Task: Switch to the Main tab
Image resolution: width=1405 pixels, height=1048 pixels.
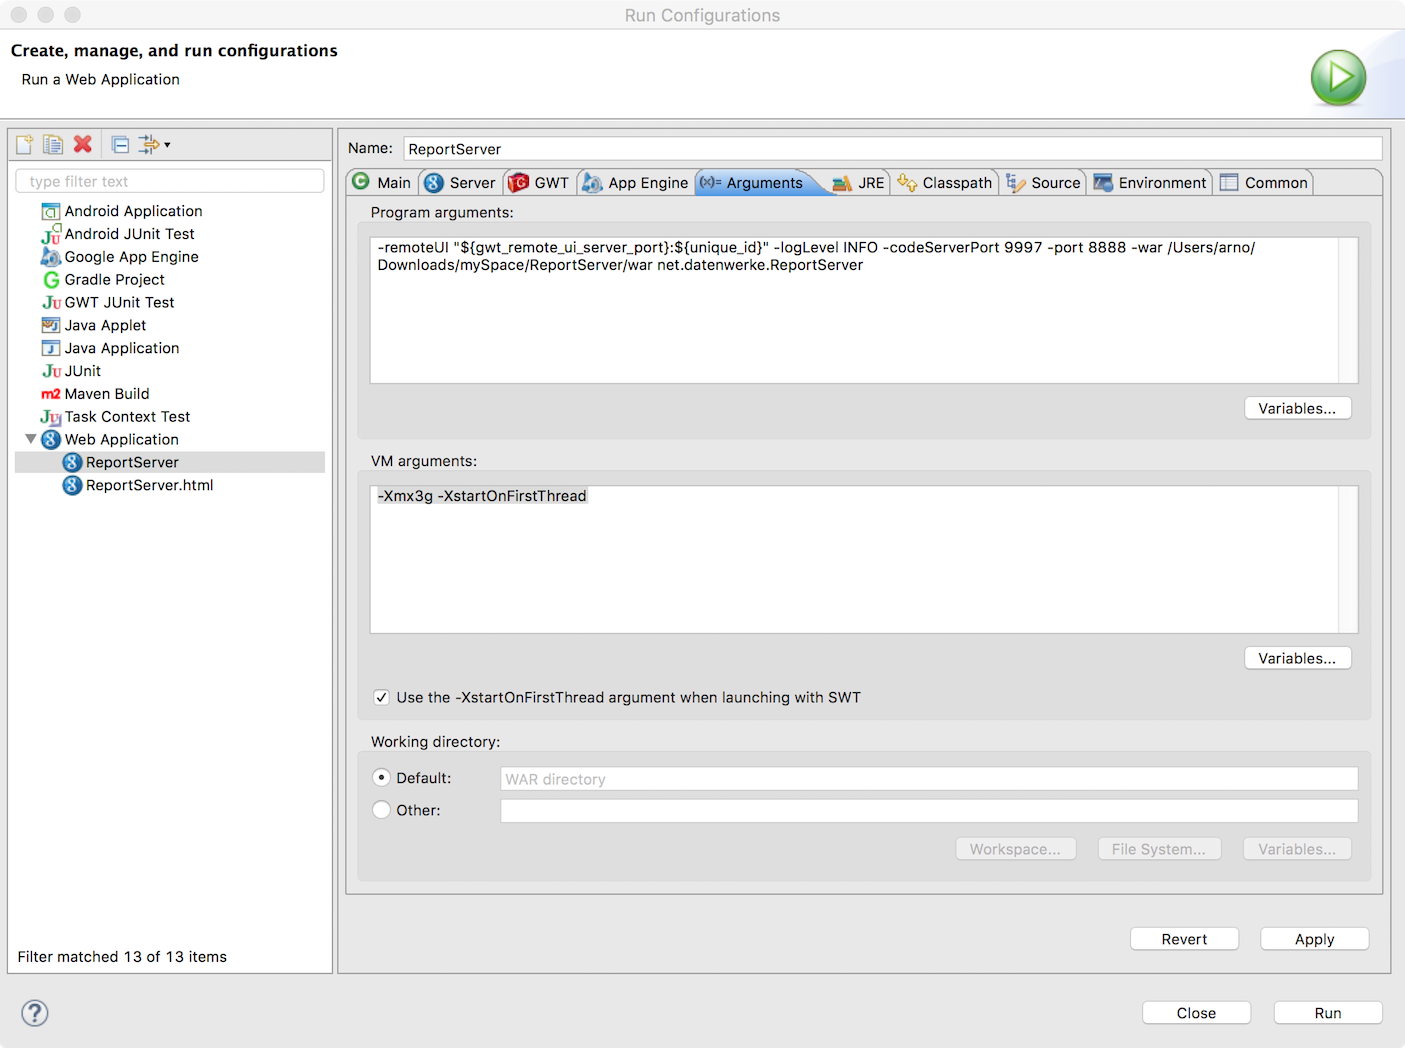Action: [x=382, y=182]
